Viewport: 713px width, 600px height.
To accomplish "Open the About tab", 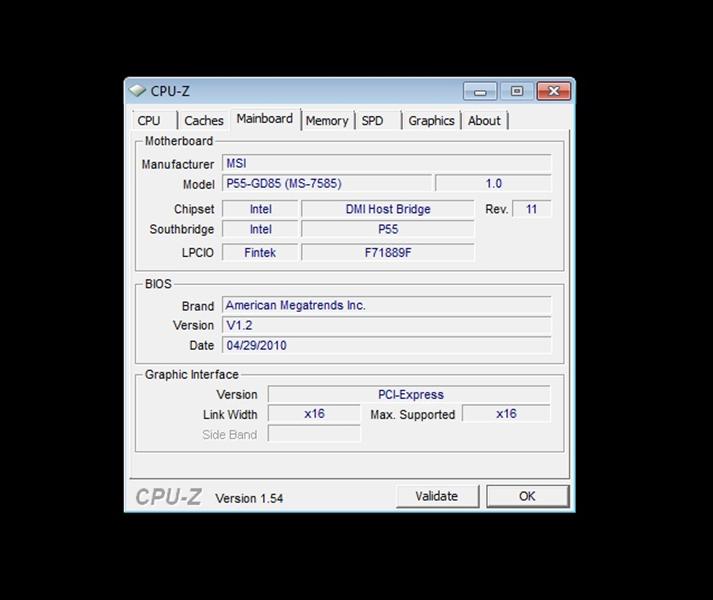I will click(484, 121).
